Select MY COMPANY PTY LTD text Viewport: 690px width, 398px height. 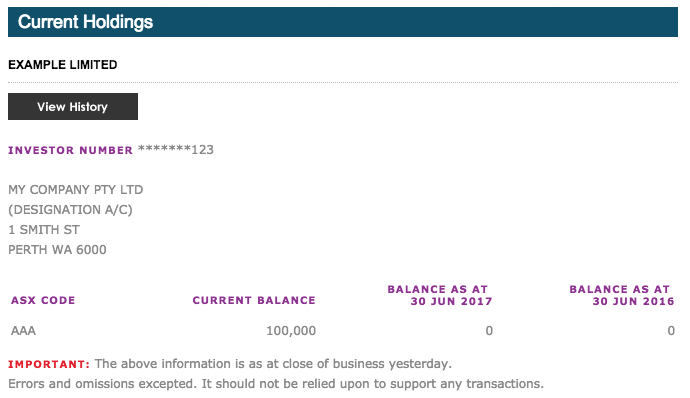tap(76, 190)
